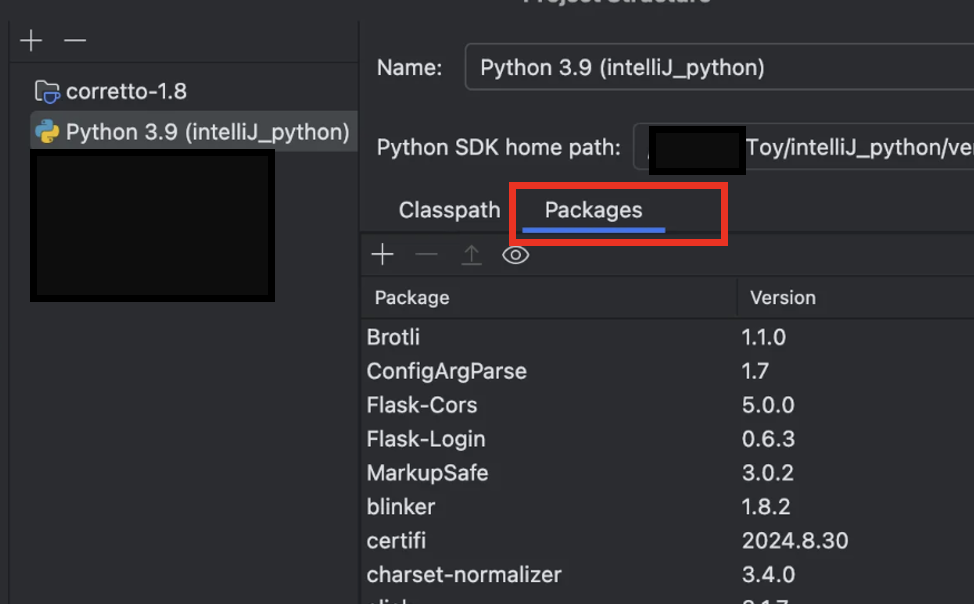Select the corretto-1.8 SDK folder icon
Image resolution: width=974 pixels, height=604 pixels.
47,92
